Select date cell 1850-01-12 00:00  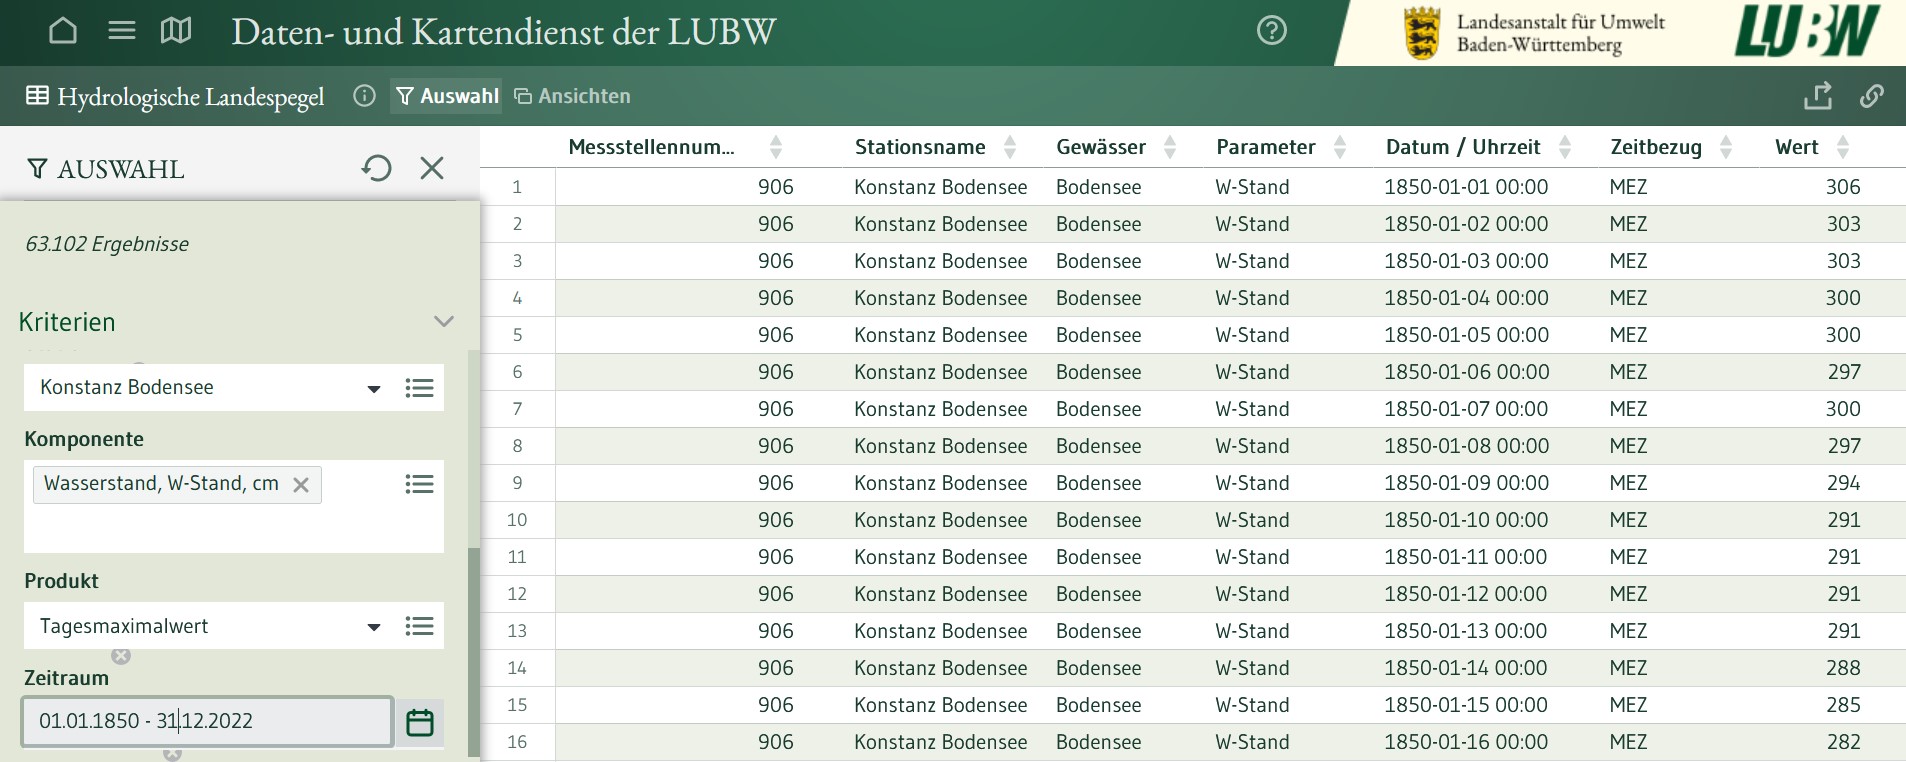pos(1466,594)
